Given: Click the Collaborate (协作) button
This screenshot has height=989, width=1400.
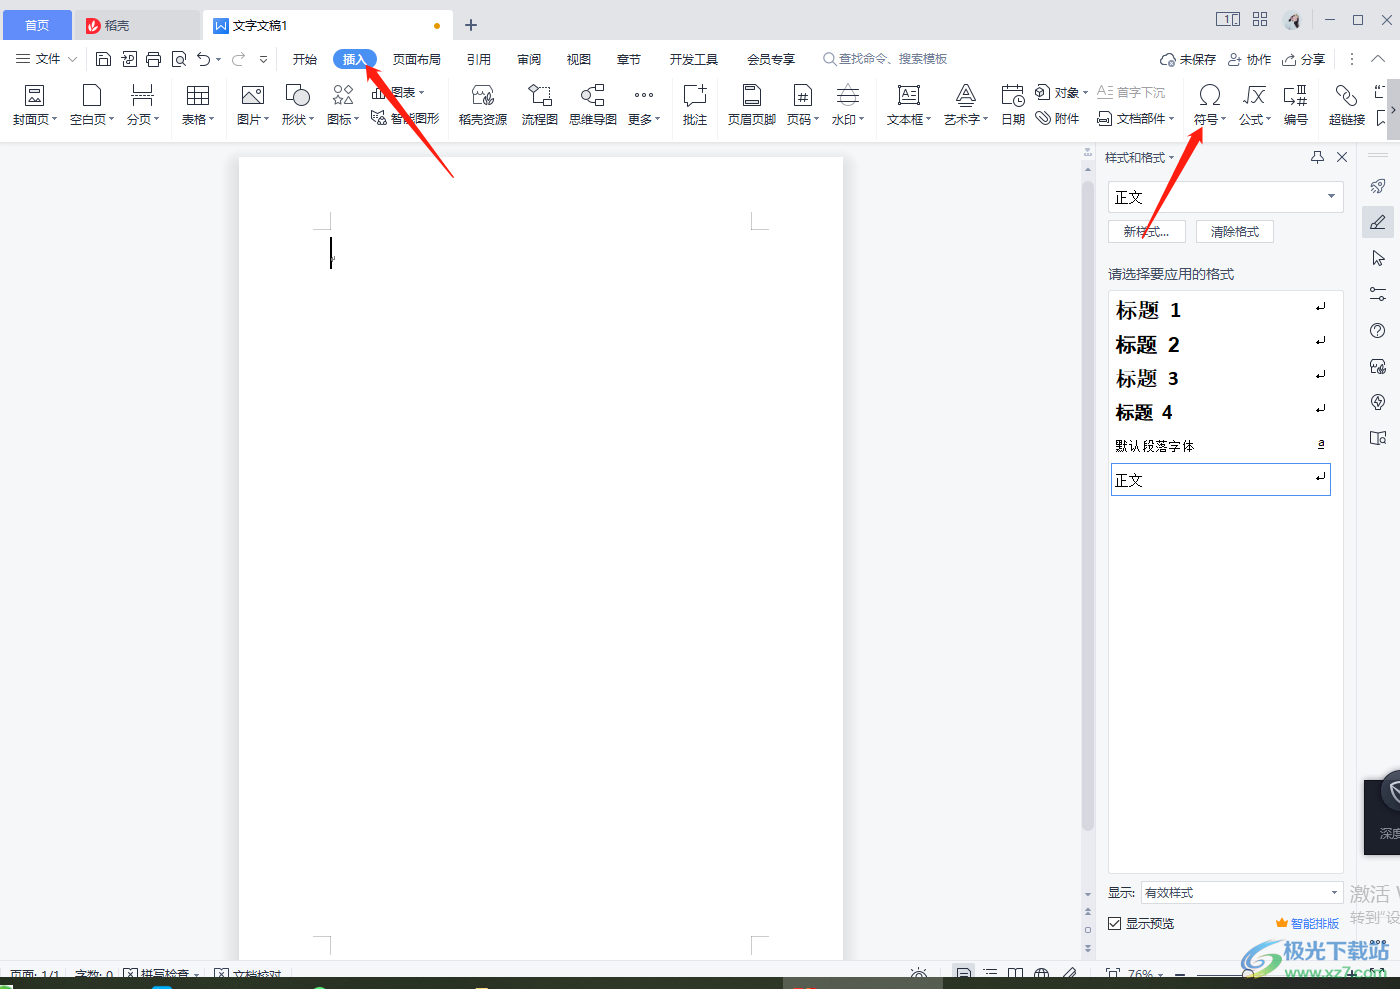Looking at the screenshot, I should pyautogui.click(x=1249, y=59).
